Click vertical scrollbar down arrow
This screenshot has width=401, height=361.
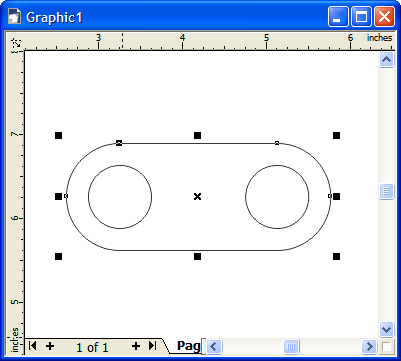386,330
